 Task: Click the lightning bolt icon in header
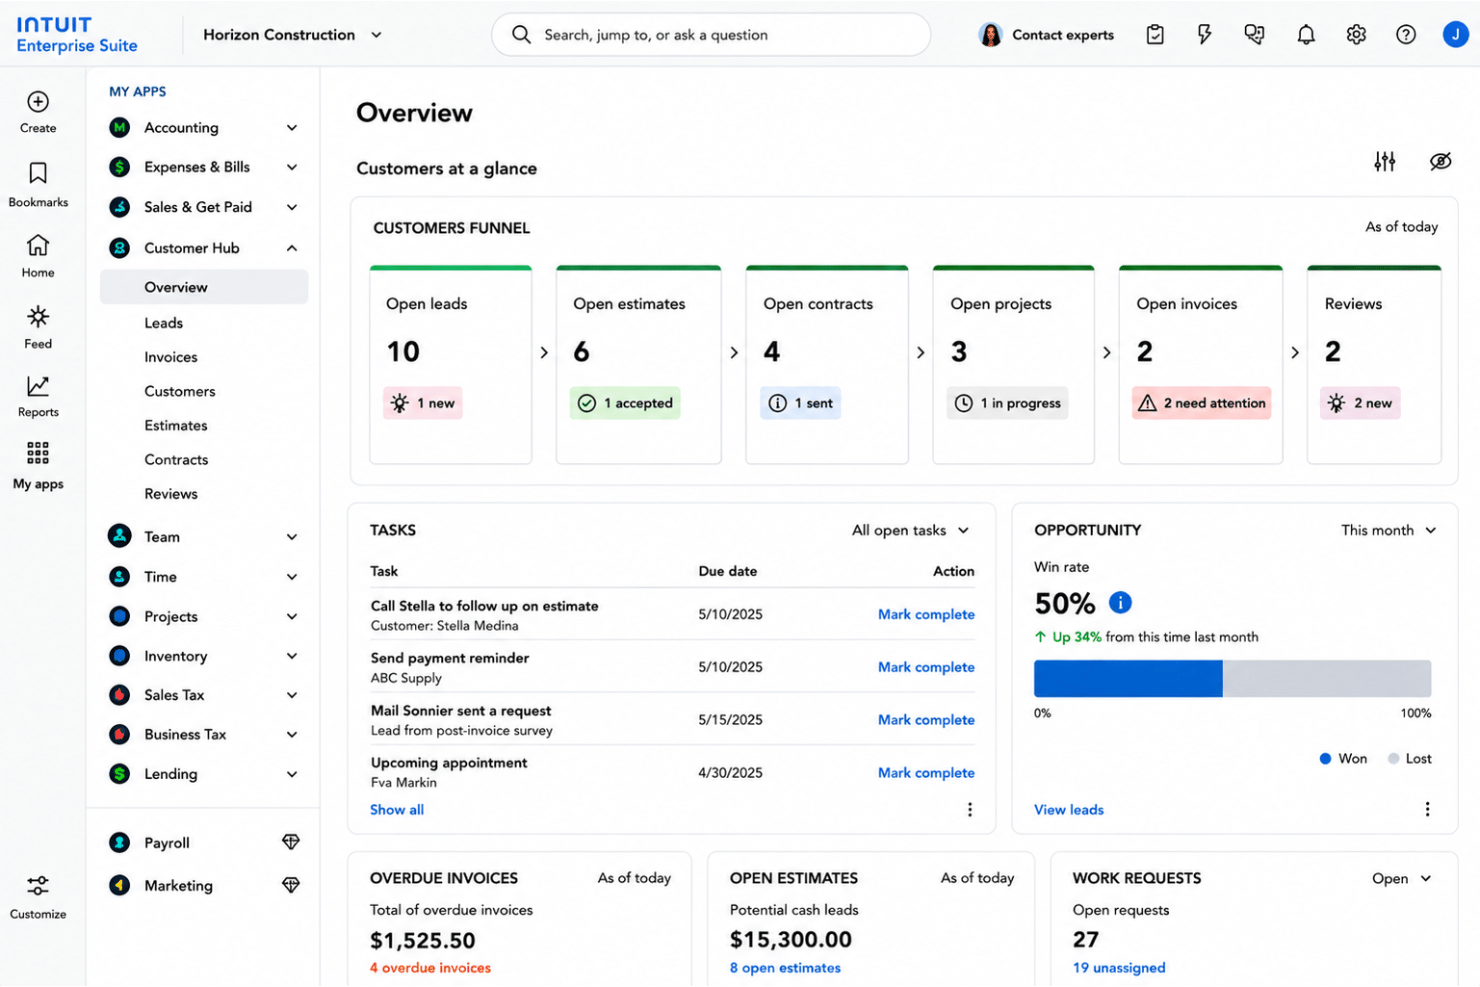coord(1205,35)
